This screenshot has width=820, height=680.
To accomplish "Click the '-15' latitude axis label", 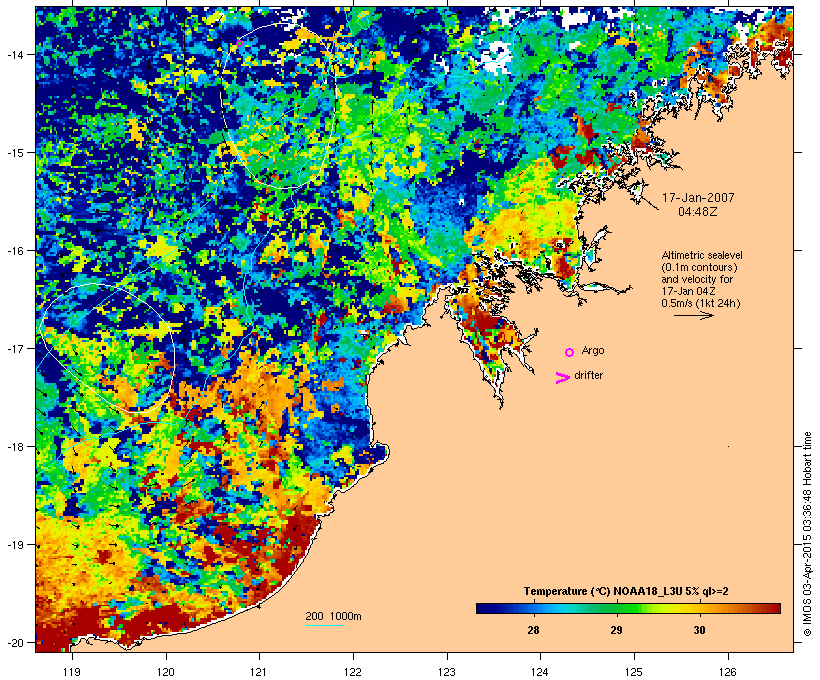I will click(14, 153).
